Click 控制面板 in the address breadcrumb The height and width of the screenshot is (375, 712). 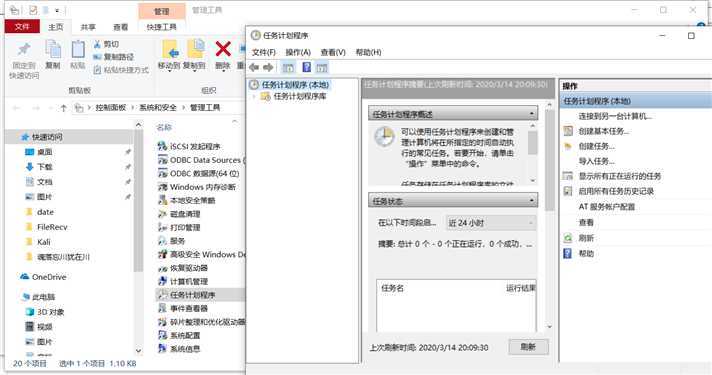point(110,108)
